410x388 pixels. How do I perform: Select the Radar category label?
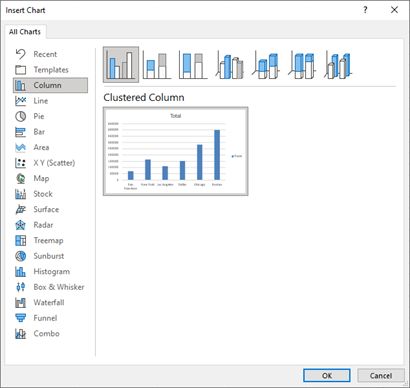pyautogui.click(x=43, y=225)
